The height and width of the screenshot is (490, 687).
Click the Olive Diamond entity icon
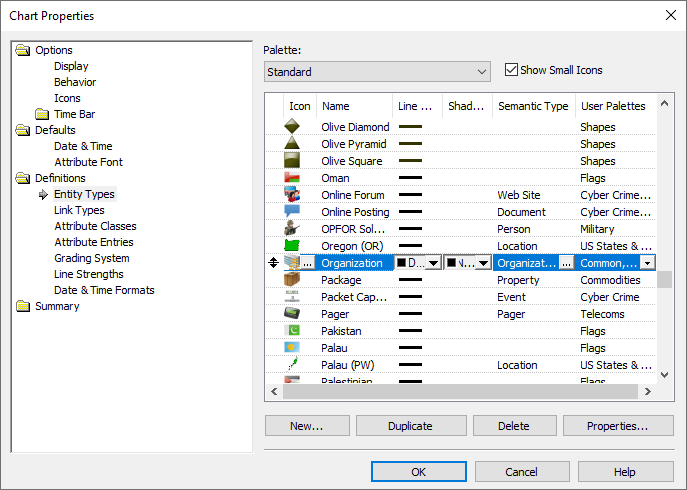(292, 127)
